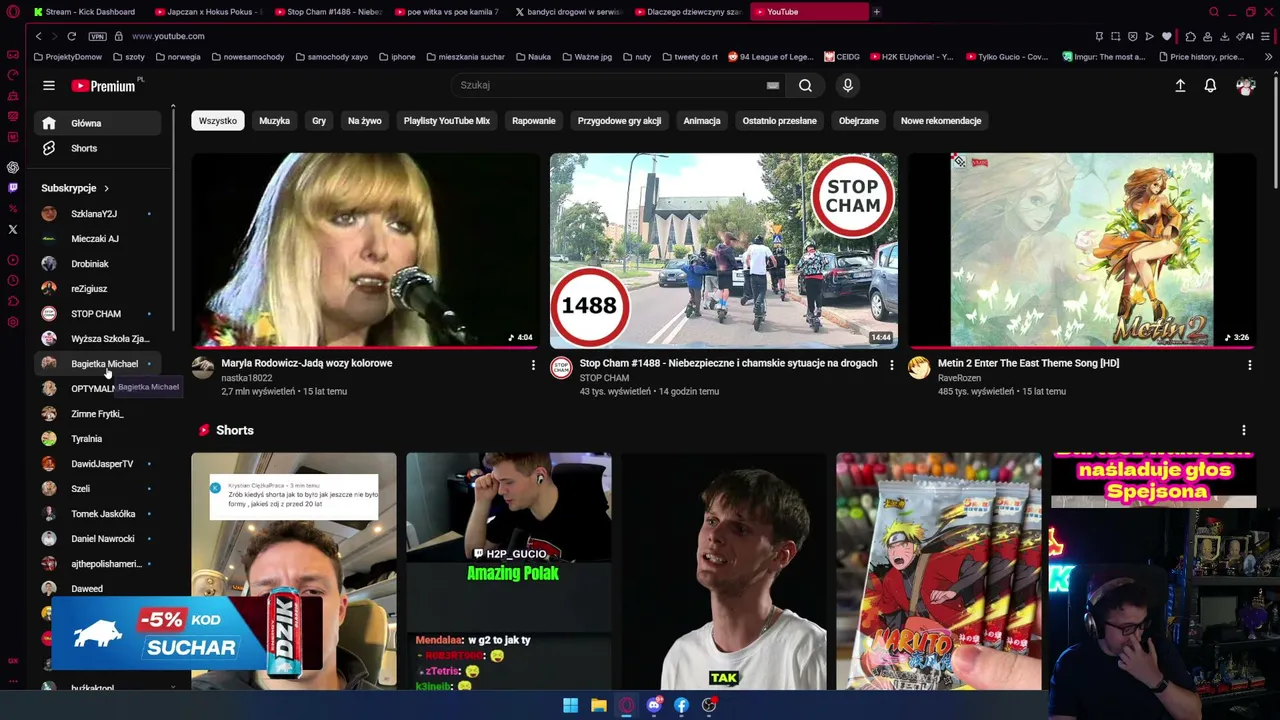Switch to the bandyci drogowi X tab
This screenshot has height=720, width=1280.
(x=568, y=12)
